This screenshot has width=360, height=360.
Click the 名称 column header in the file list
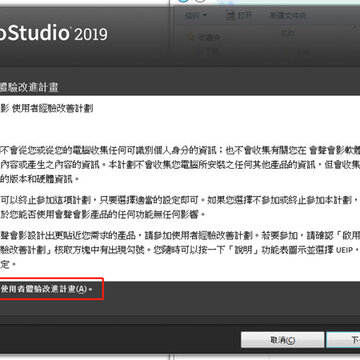(287, 33)
